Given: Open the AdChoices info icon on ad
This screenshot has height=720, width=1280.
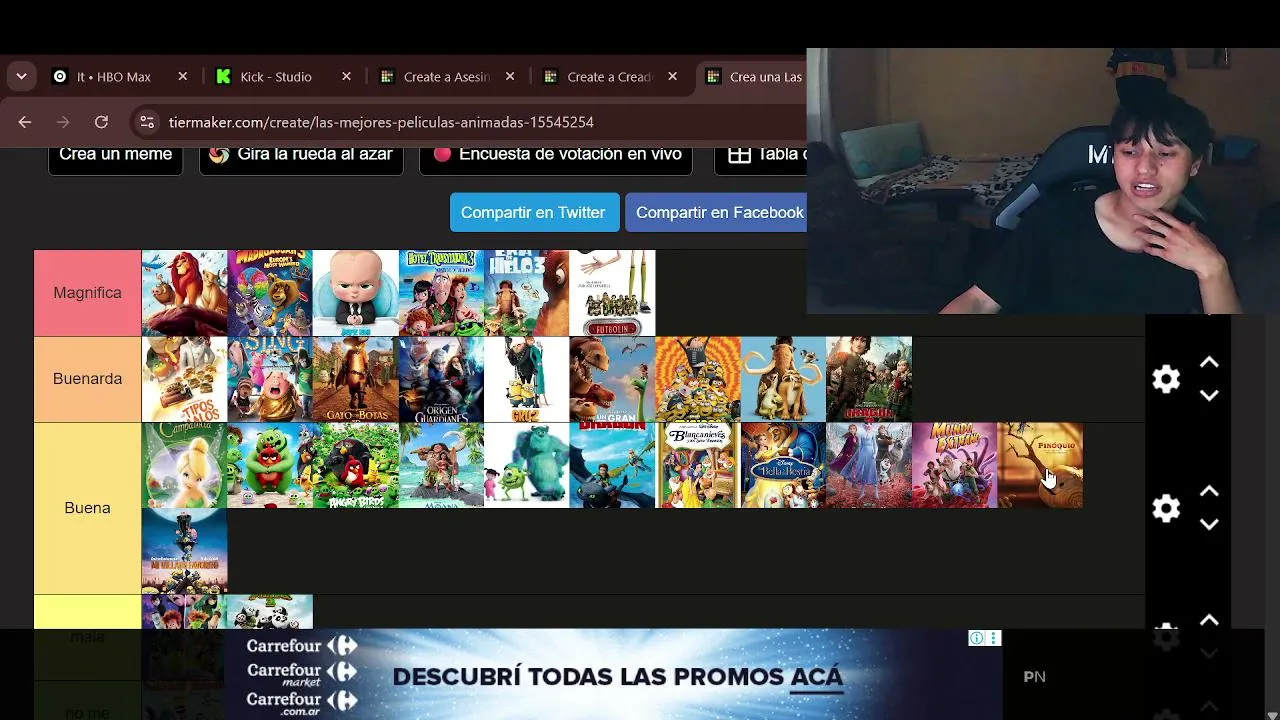Looking at the screenshot, I should pyautogui.click(x=976, y=638).
